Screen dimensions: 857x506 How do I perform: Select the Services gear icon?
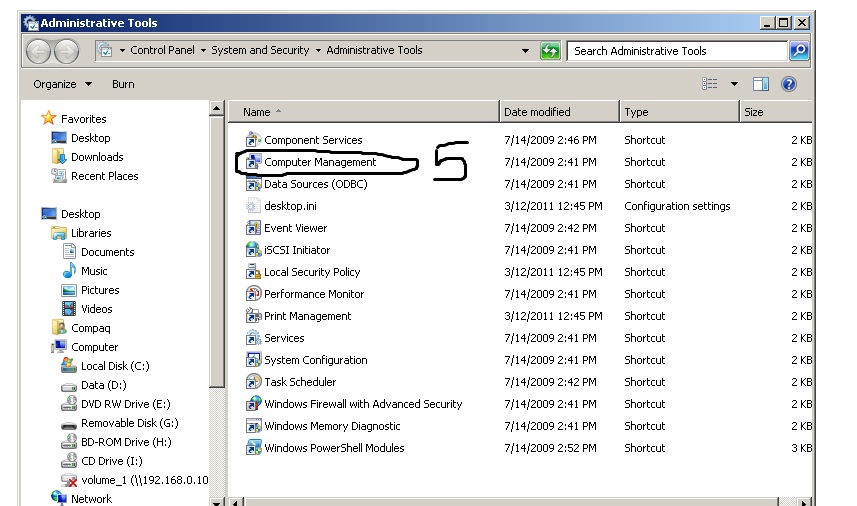253,338
